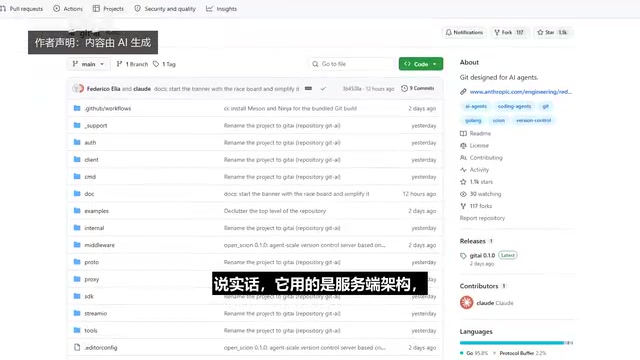
Task: Click the commit status checkmark icon
Action: [x=323, y=89]
